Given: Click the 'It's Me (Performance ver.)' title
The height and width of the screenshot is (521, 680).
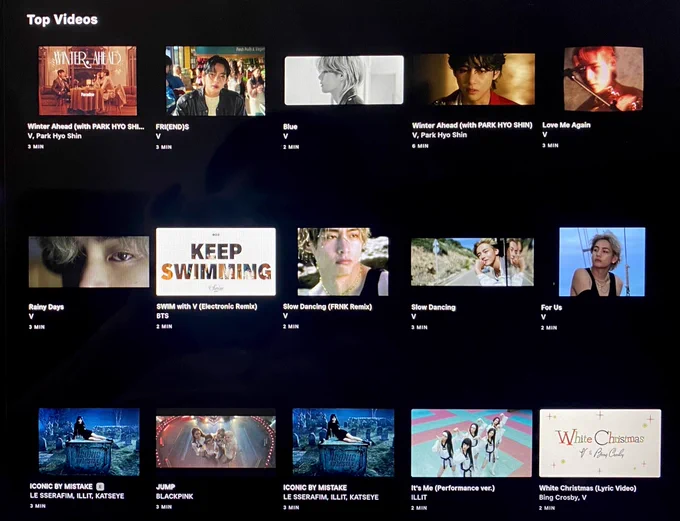Looking at the screenshot, I should (453, 488).
